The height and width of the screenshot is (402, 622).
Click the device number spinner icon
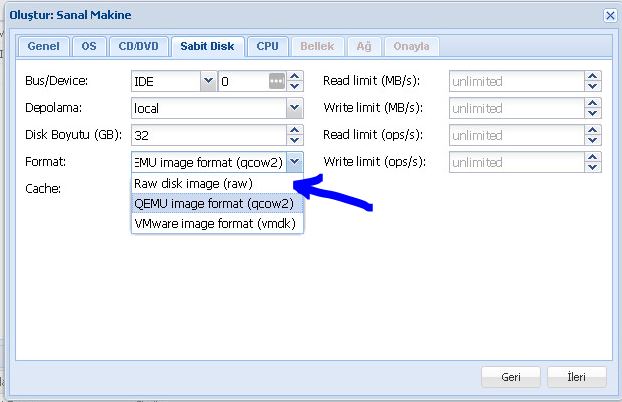[277, 81]
